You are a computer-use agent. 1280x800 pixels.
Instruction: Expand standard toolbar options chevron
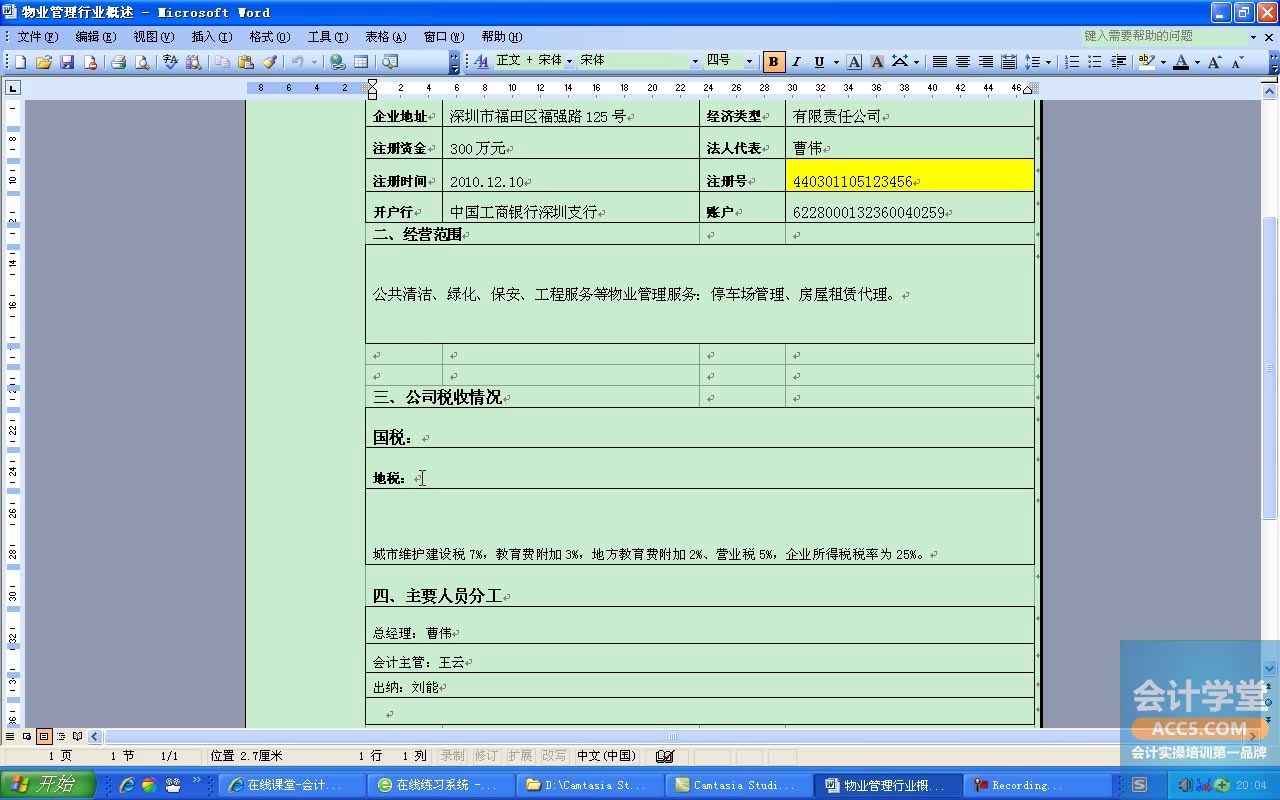pos(454,62)
